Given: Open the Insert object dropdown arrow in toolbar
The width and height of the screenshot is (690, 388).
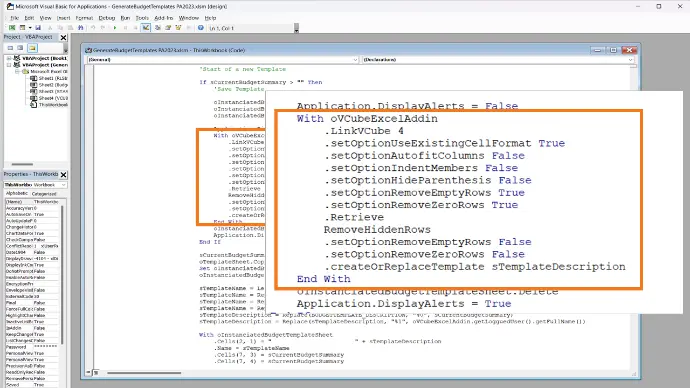Looking at the screenshot, I should pyautogui.click(x=29, y=28).
